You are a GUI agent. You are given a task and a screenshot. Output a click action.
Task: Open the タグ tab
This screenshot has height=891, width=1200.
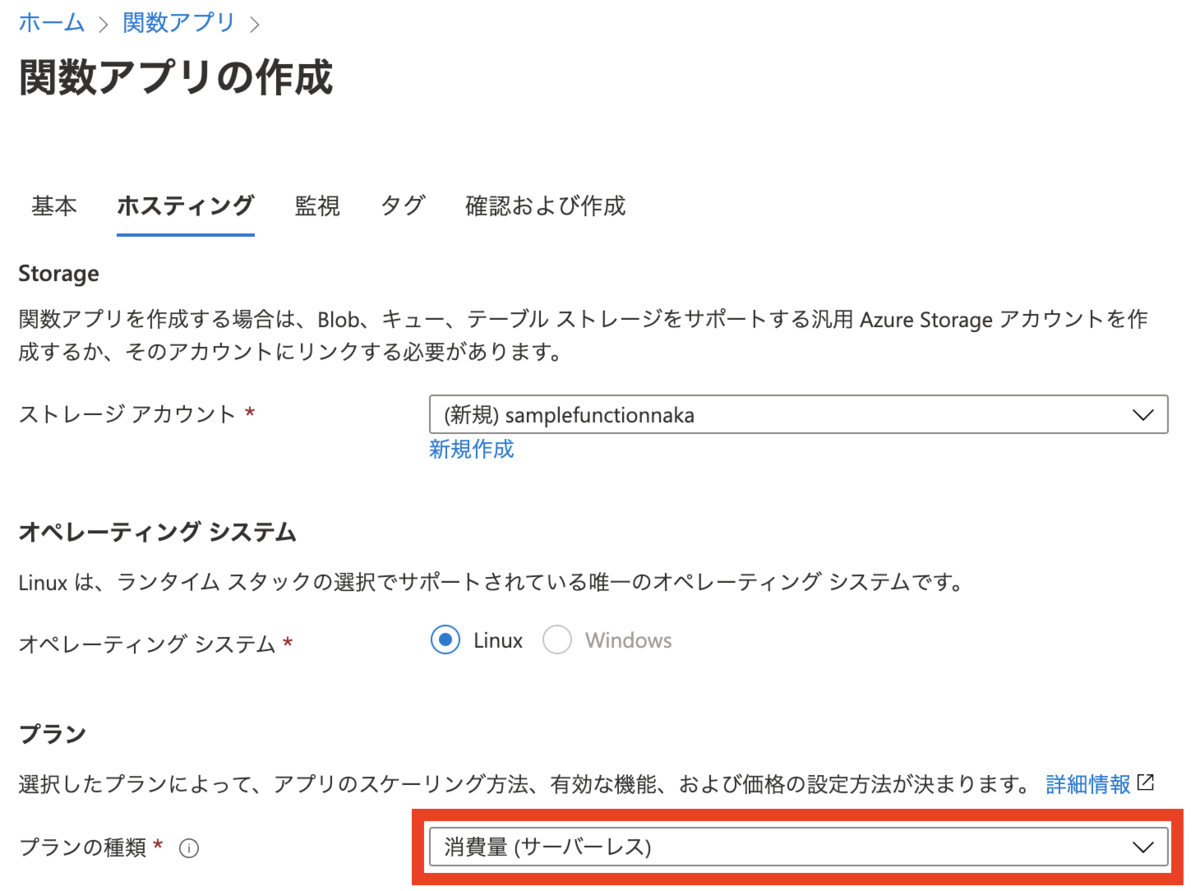(402, 206)
